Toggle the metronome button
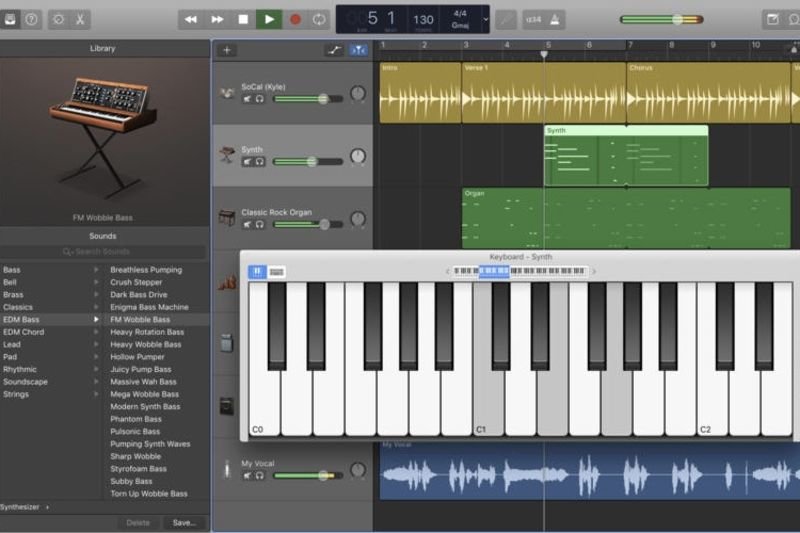The image size is (800, 533). point(554,19)
